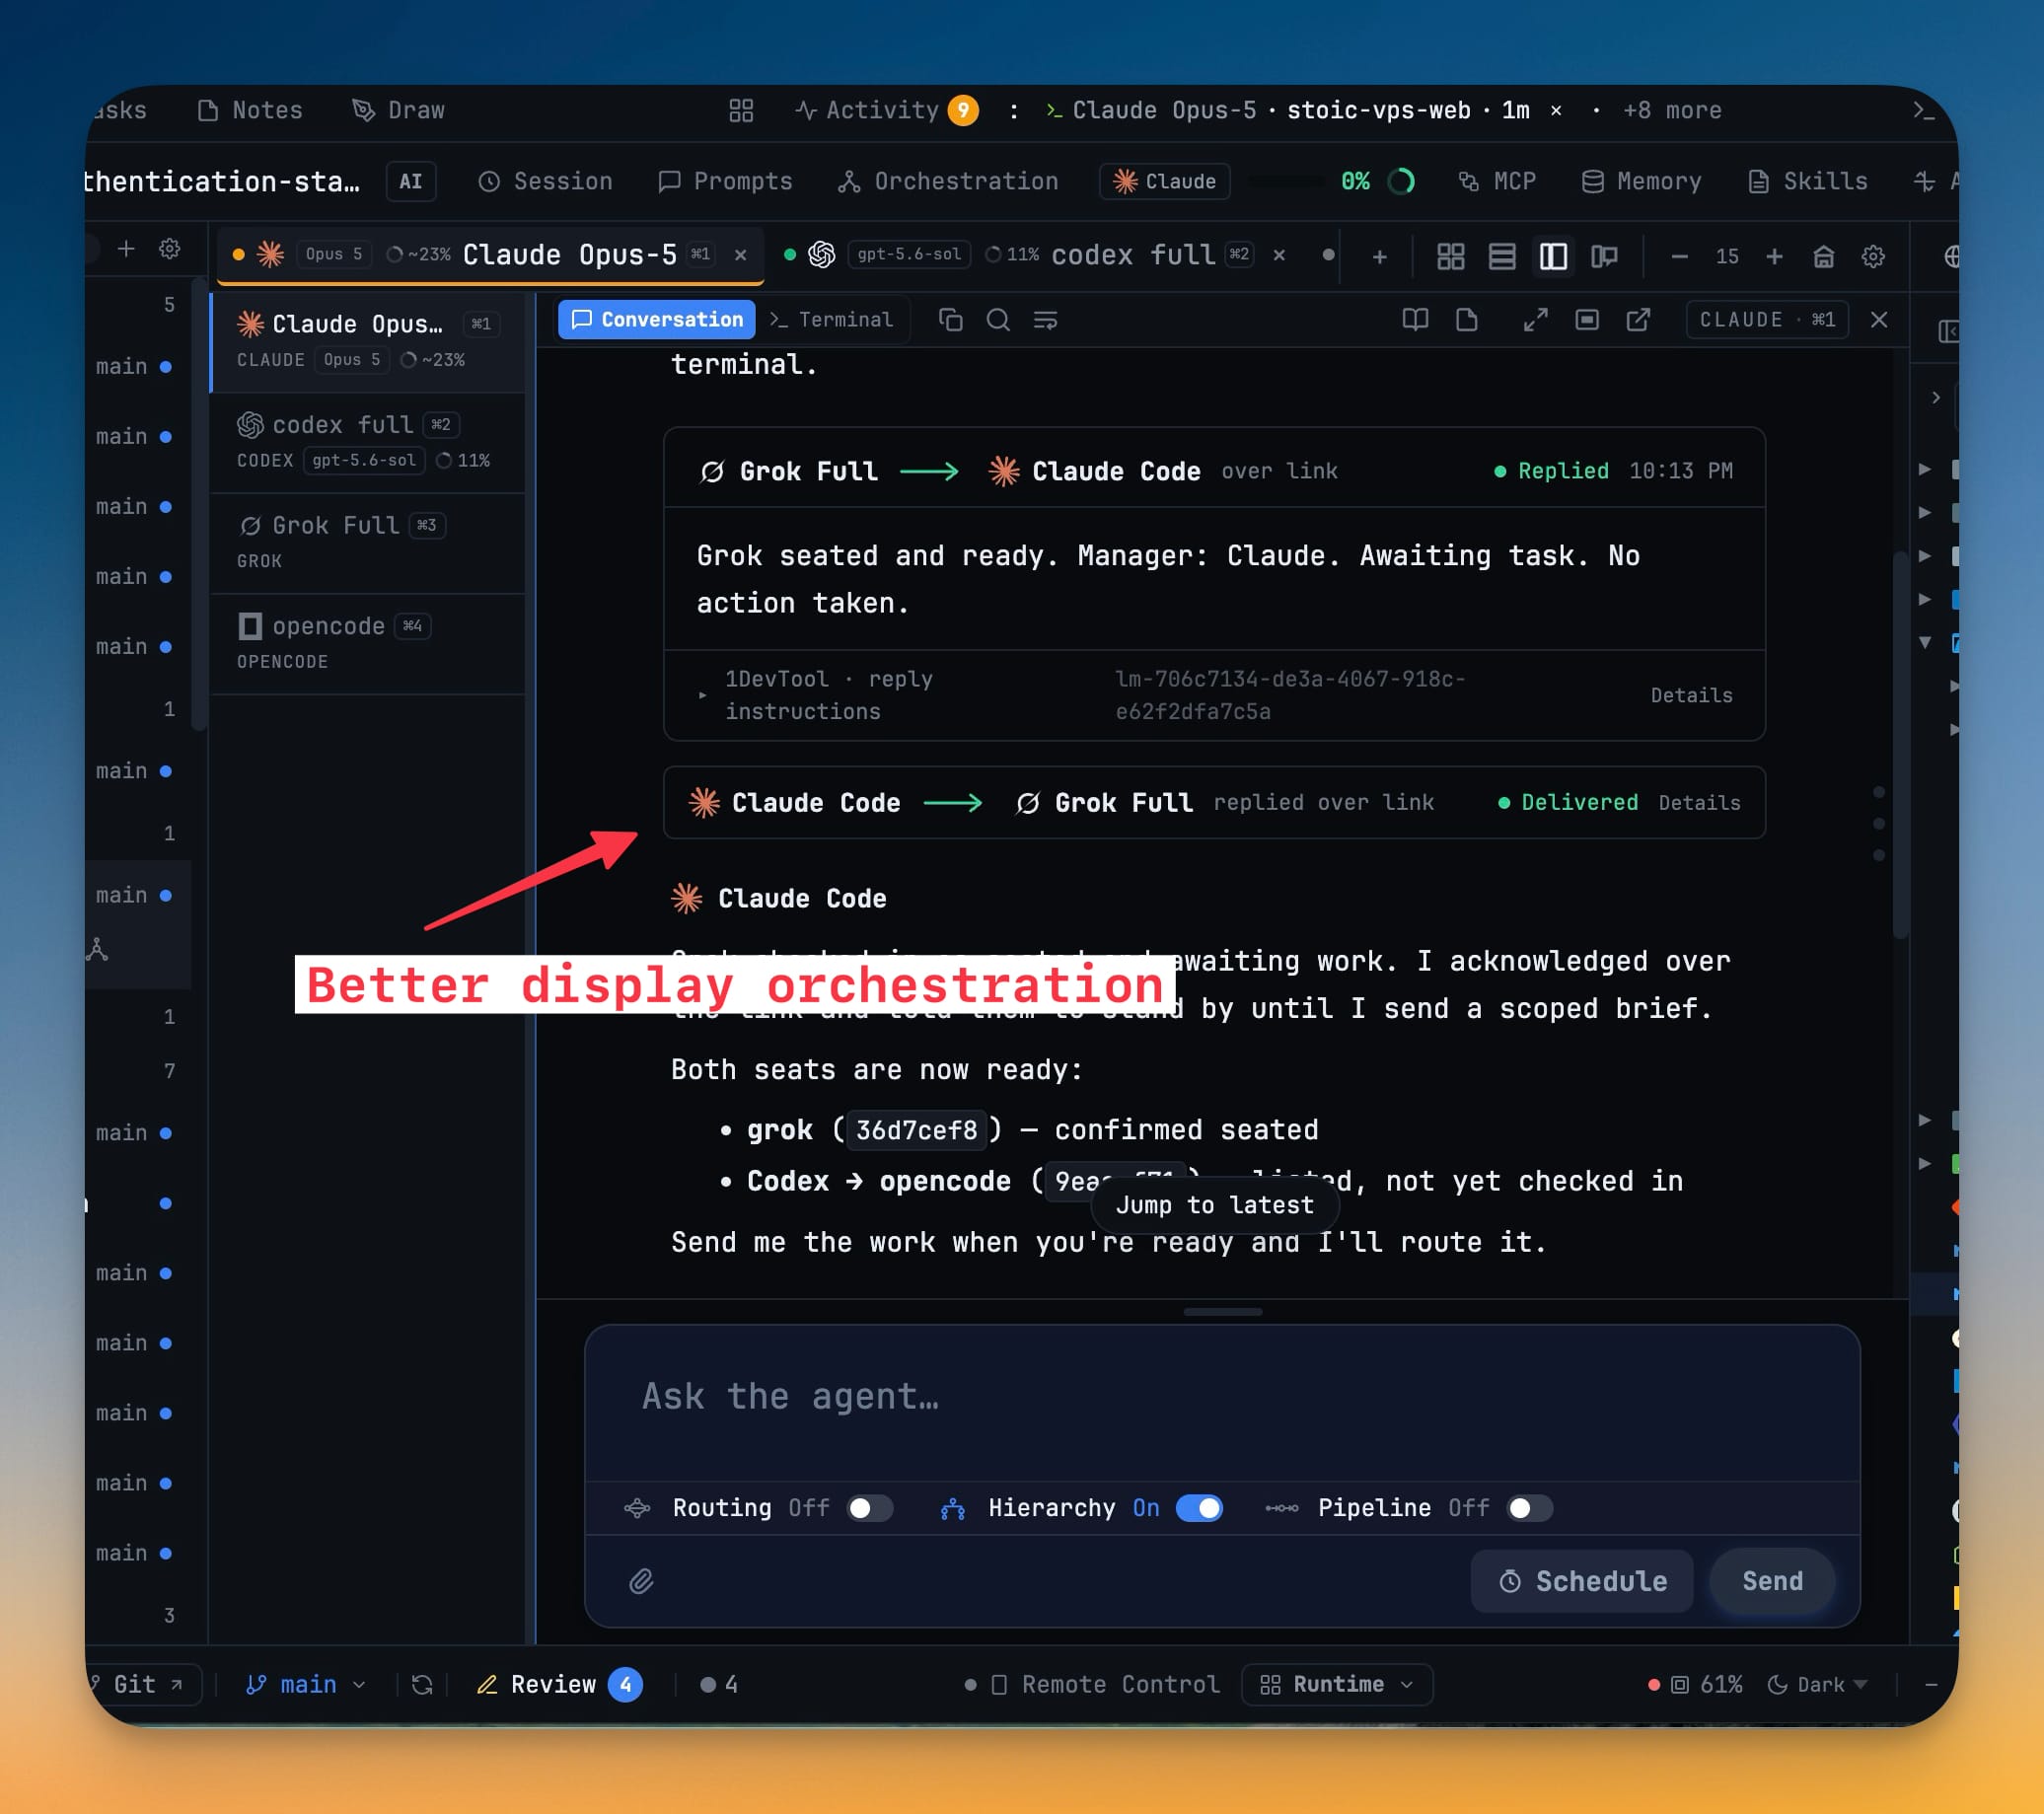Image resolution: width=2044 pixels, height=1814 pixels.
Task: Add a new agent tab
Action: 1380,257
